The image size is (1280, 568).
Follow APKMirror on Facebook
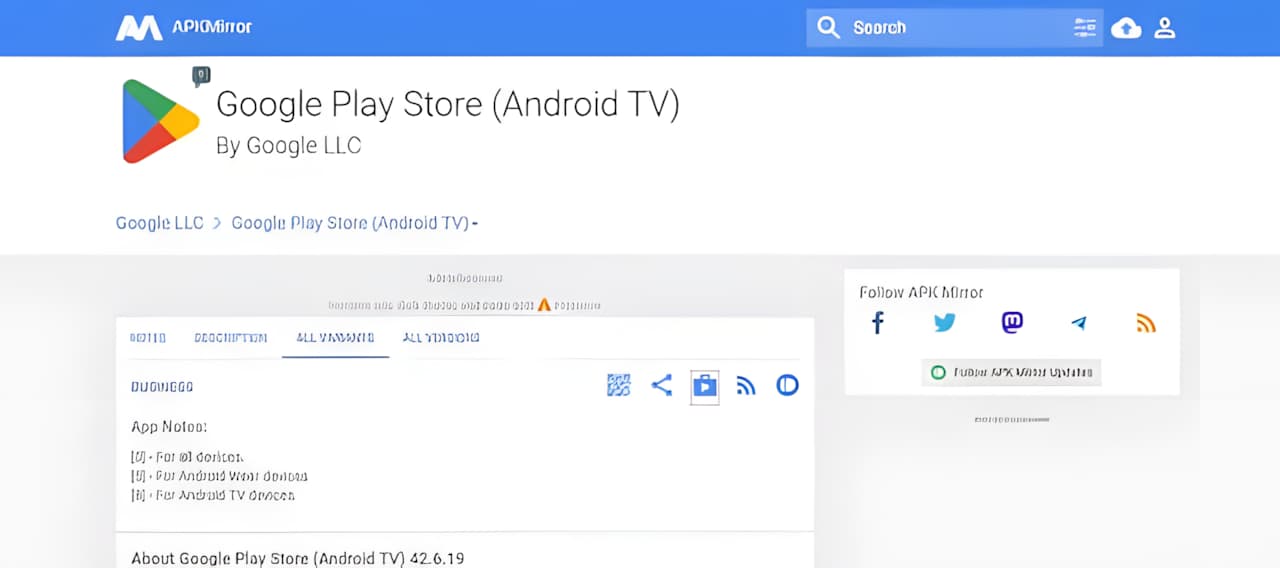click(x=878, y=323)
